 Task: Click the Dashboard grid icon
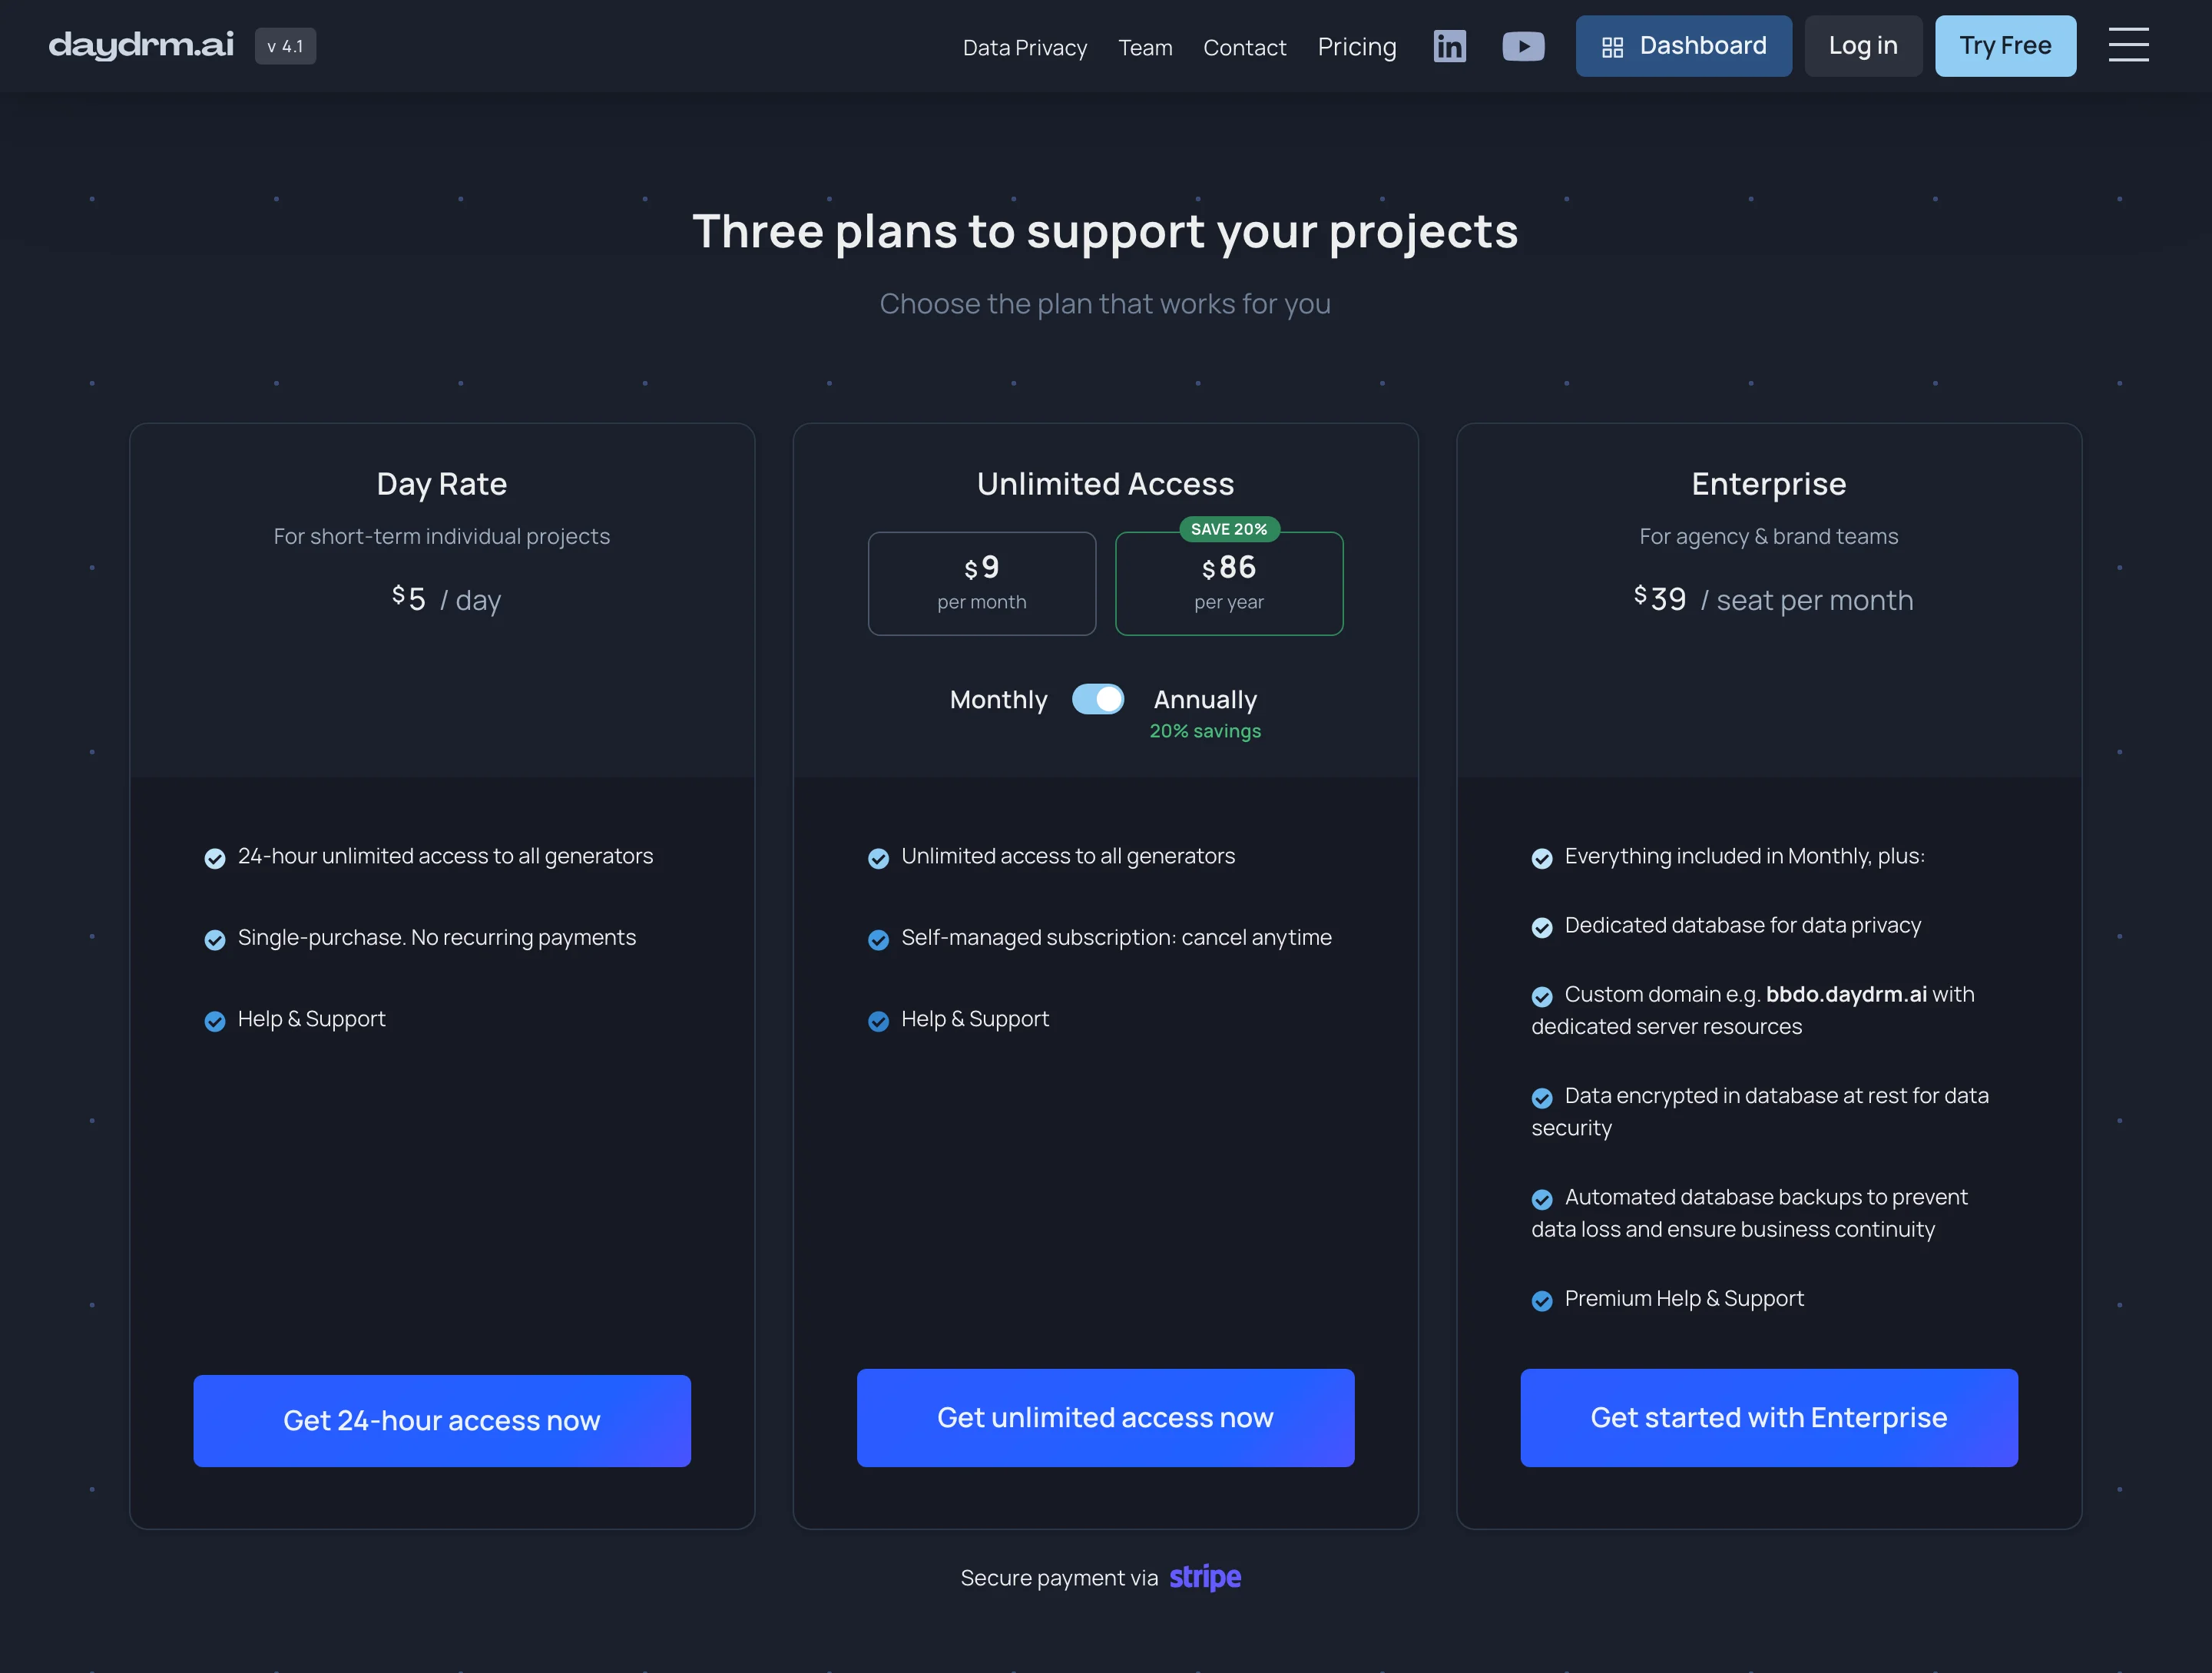pos(1612,47)
